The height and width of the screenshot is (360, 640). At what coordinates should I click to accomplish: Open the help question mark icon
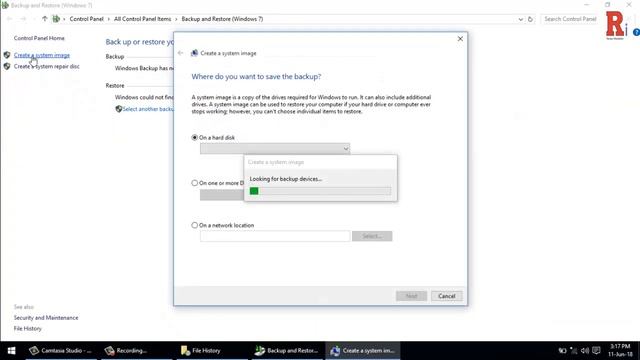(636, 32)
